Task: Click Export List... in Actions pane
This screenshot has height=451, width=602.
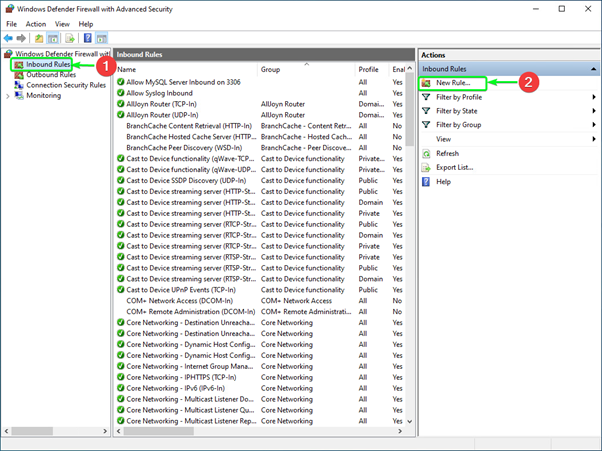Action: [x=455, y=168]
